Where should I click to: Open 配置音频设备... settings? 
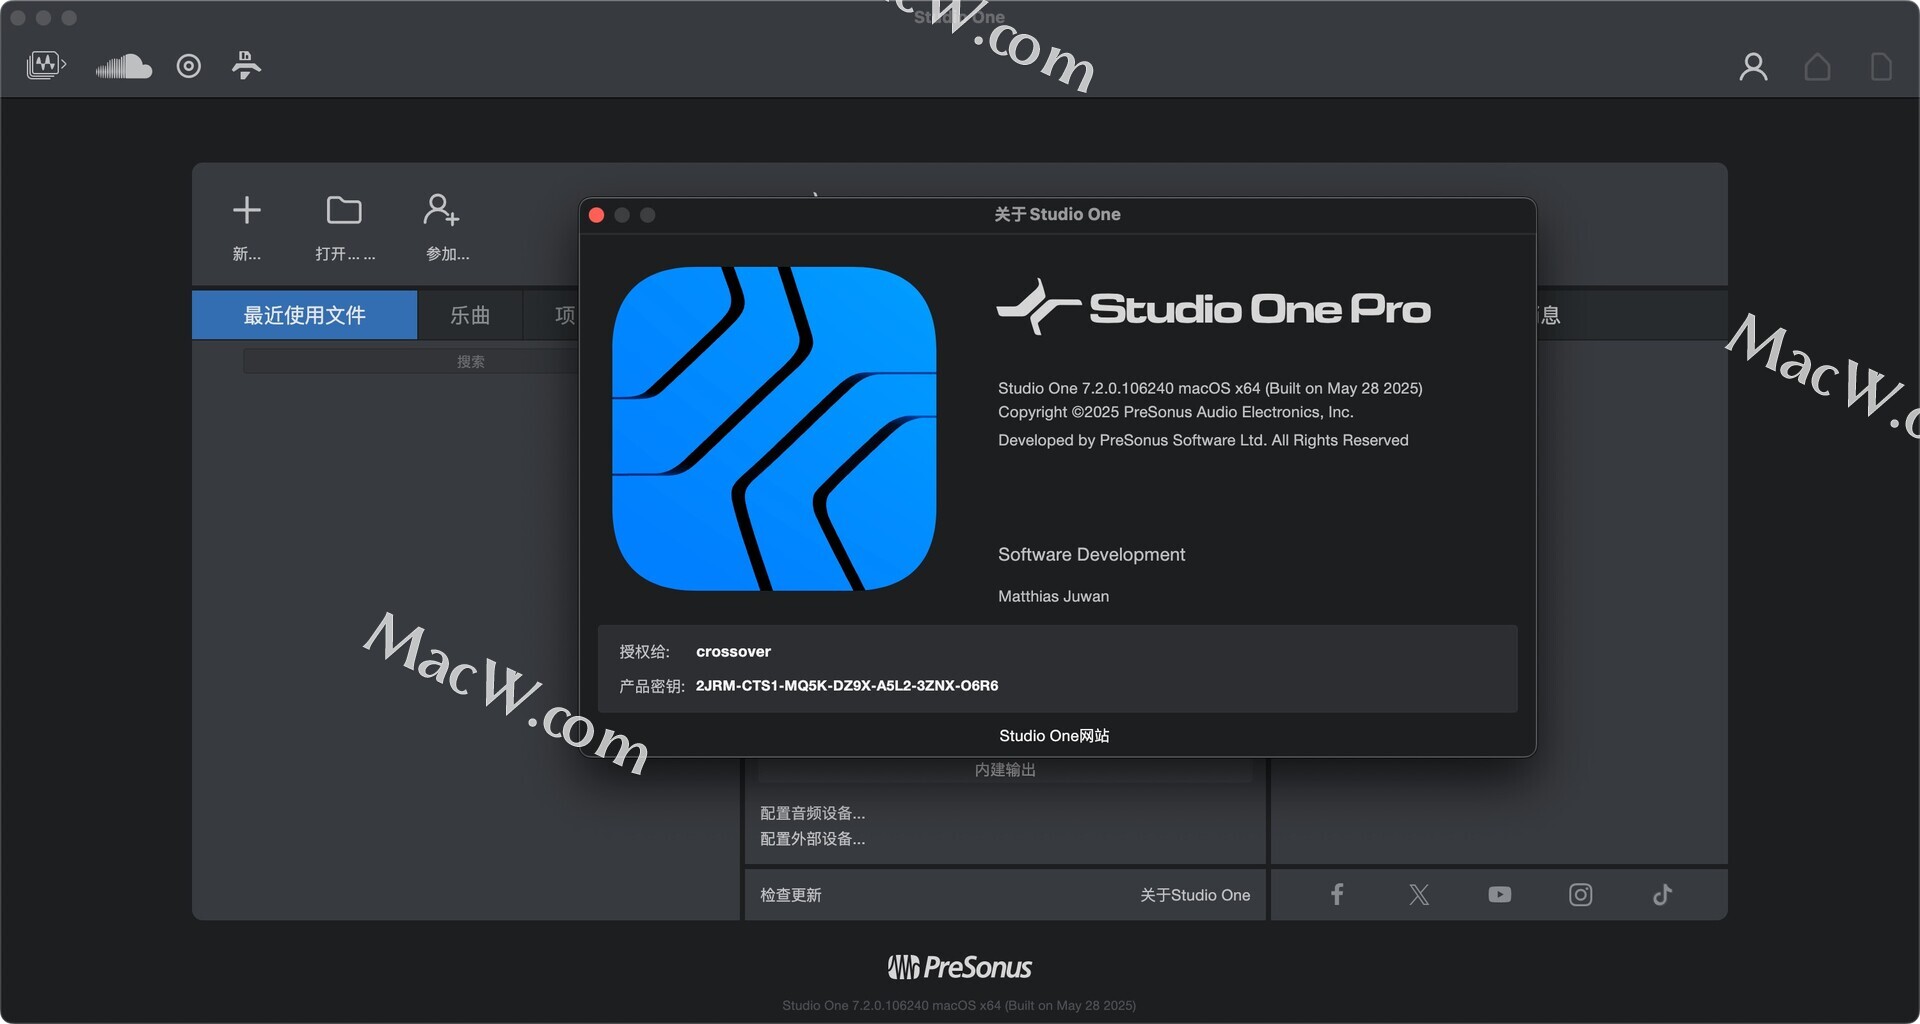812,813
